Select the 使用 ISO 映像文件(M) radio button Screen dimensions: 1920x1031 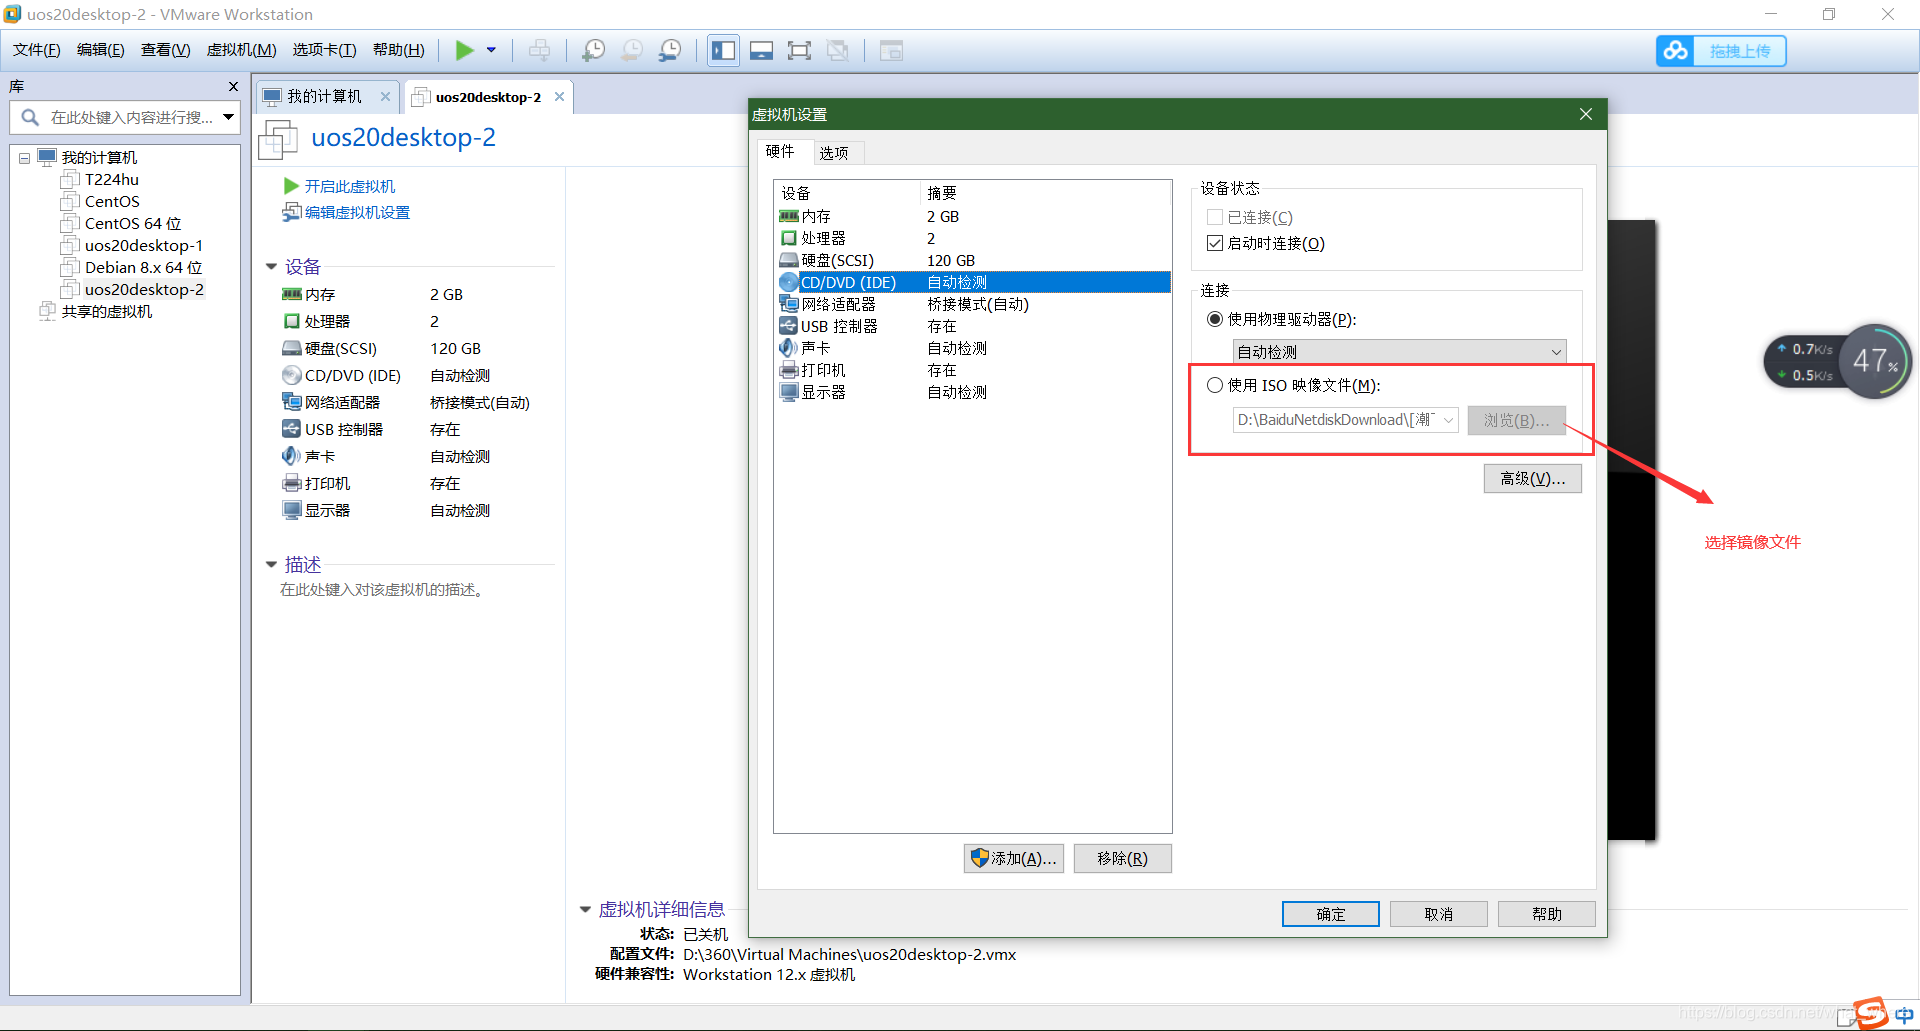(x=1215, y=386)
